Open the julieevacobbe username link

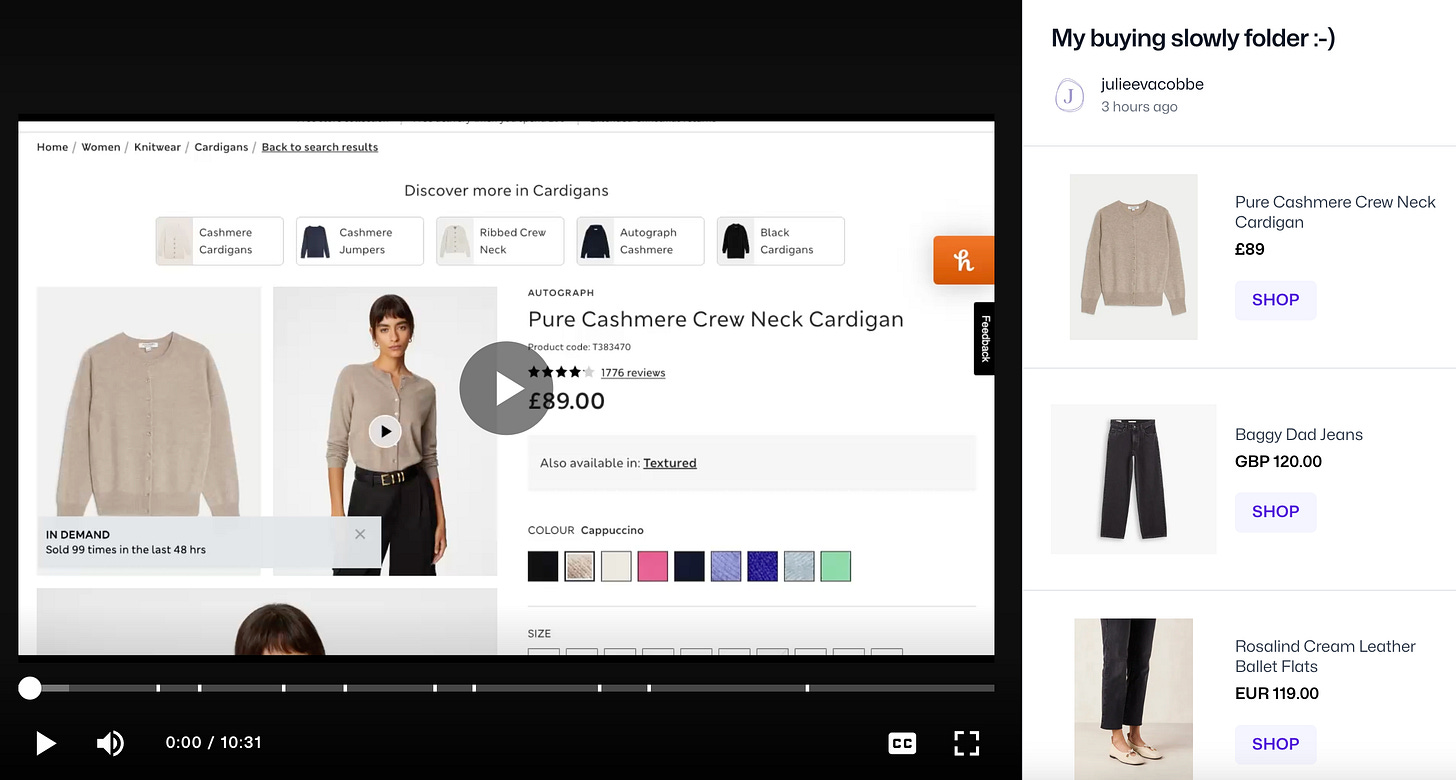coord(1152,84)
